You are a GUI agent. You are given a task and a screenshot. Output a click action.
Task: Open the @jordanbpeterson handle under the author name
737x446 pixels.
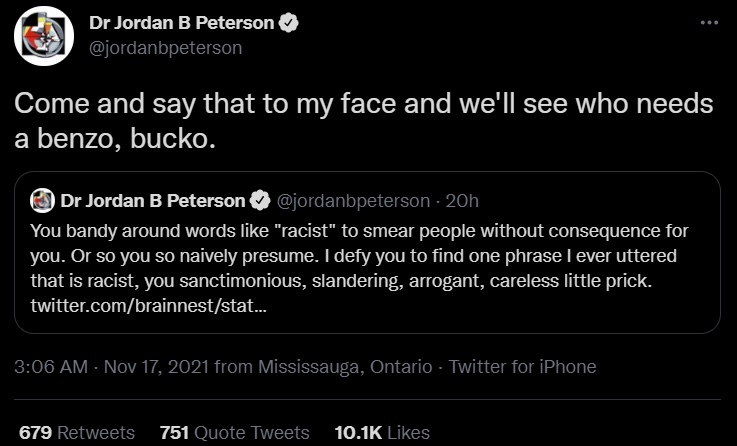click(165, 48)
